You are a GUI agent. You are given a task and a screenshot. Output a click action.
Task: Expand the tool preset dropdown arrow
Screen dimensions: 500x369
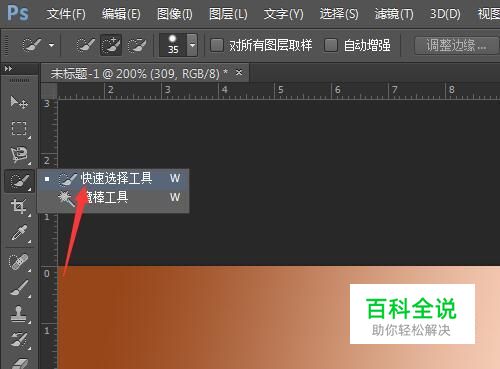point(51,45)
